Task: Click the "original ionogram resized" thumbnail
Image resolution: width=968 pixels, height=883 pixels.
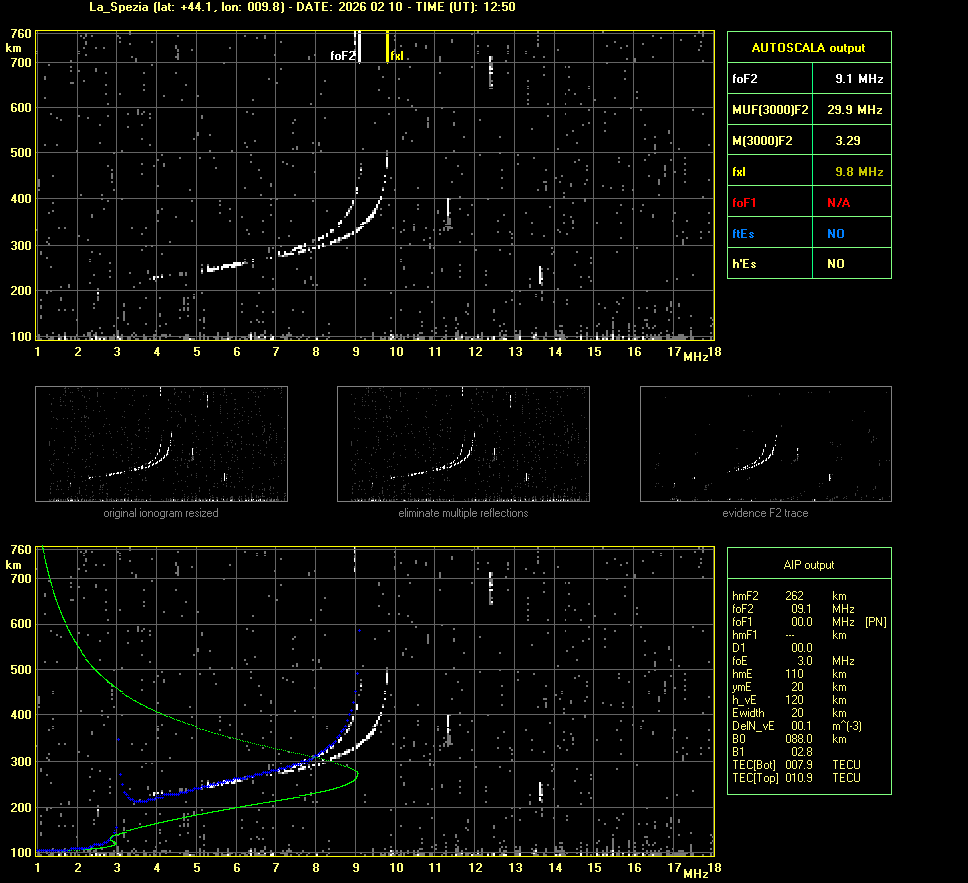Action: click(x=161, y=444)
